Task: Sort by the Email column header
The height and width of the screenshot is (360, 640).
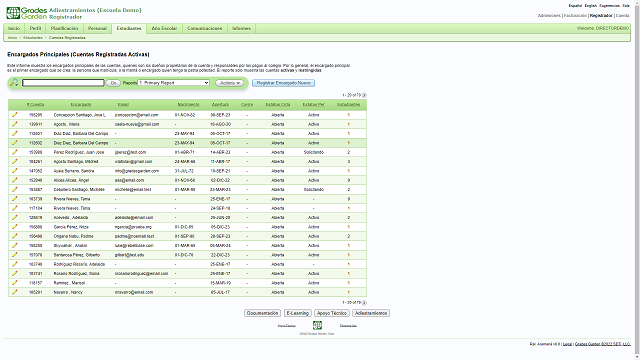Action: tap(123, 104)
